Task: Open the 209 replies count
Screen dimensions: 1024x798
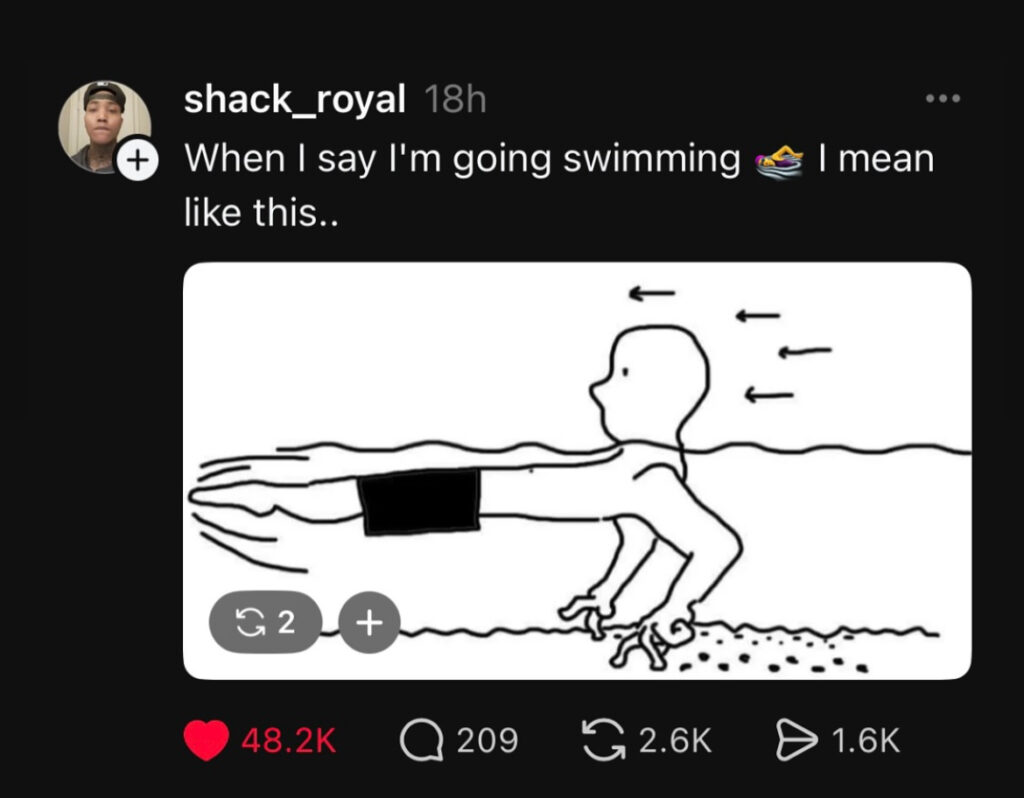Action: 488,741
